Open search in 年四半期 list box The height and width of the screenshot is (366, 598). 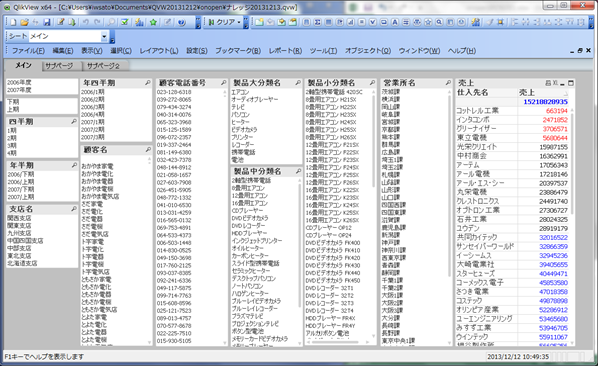147,83
